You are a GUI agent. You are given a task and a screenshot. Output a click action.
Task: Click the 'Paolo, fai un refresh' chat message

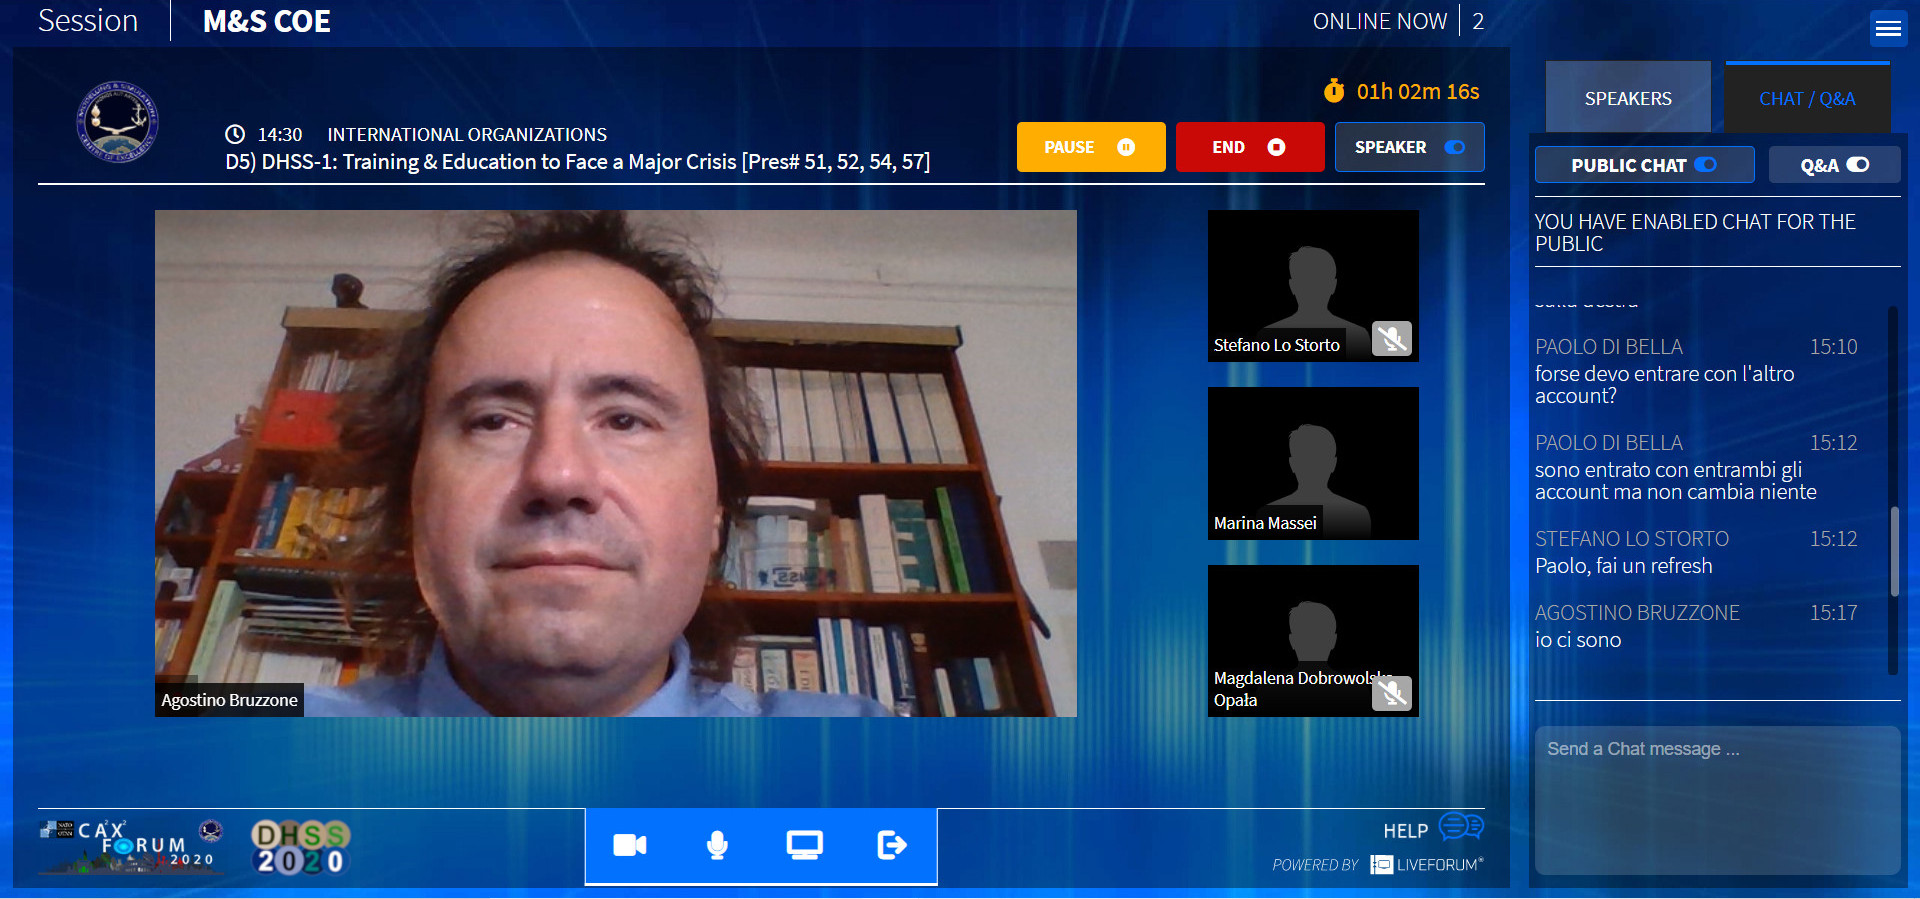click(1623, 566)
